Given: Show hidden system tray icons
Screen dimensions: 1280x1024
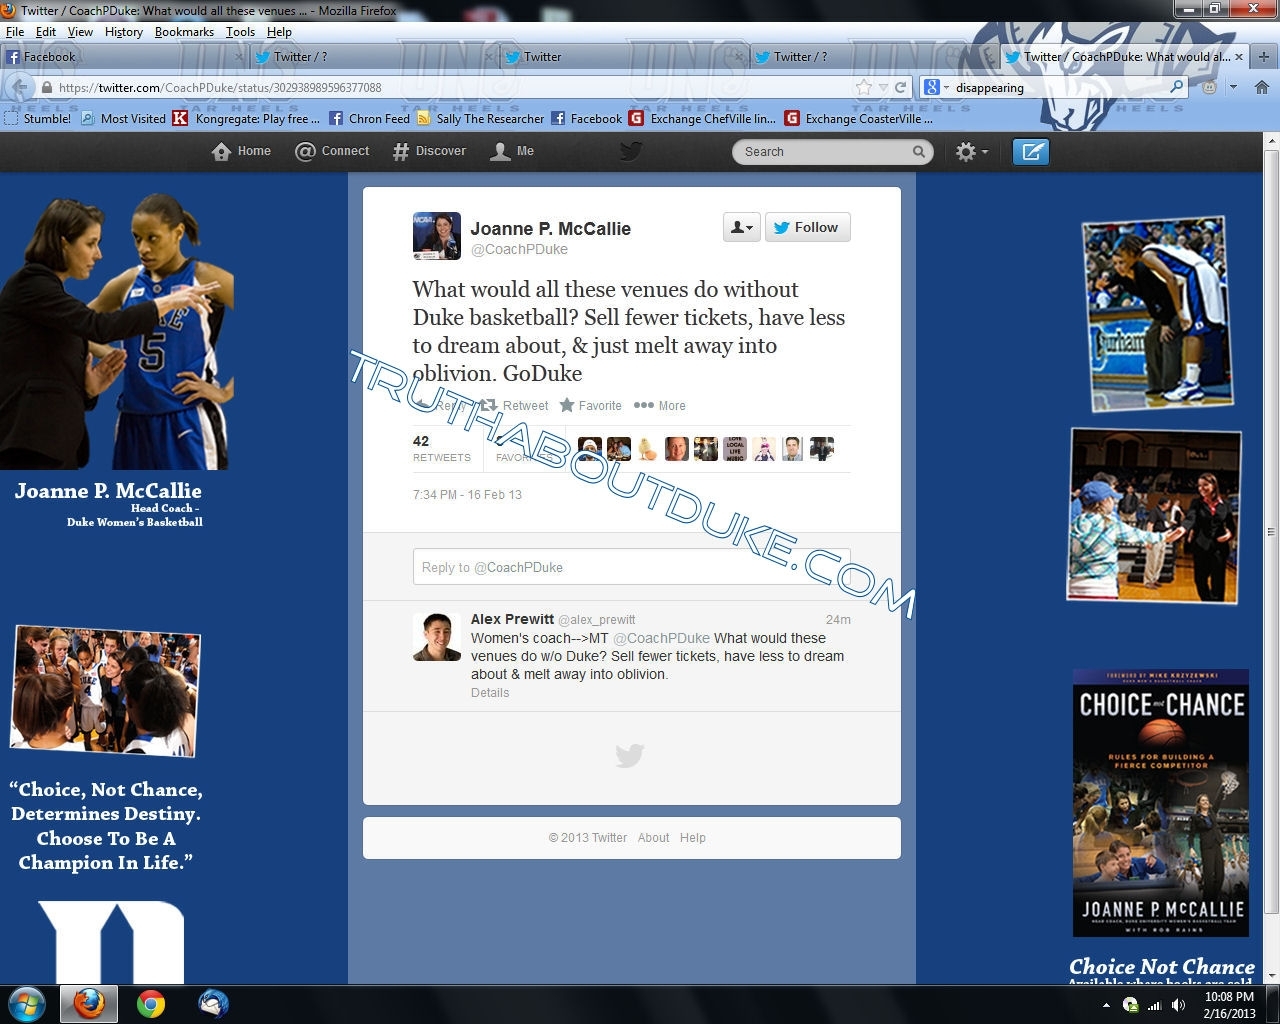Looking at the screenshot, I should pos(1106,1005).
